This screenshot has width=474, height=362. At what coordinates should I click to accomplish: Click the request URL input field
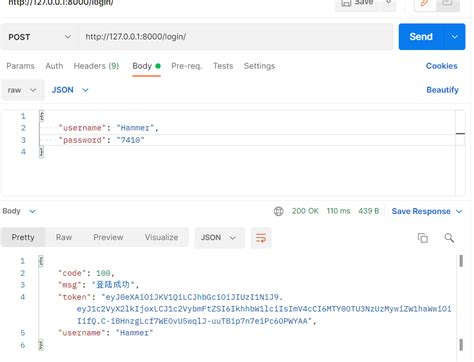236,37
